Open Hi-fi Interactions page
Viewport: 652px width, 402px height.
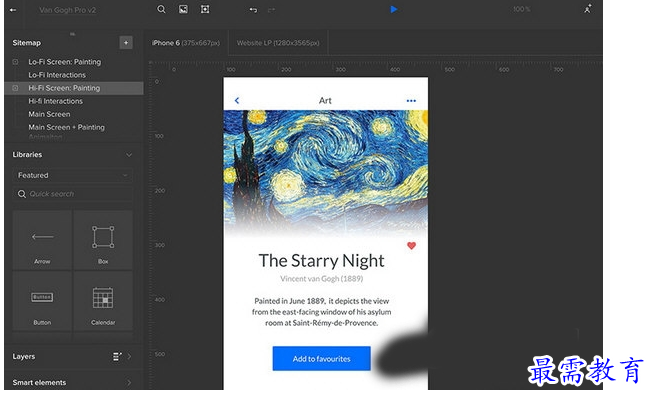55,101
